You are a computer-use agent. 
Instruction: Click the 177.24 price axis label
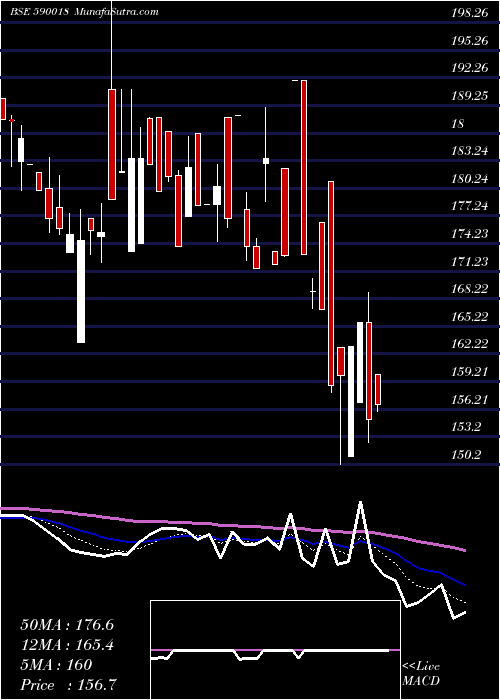click(469, 206)
